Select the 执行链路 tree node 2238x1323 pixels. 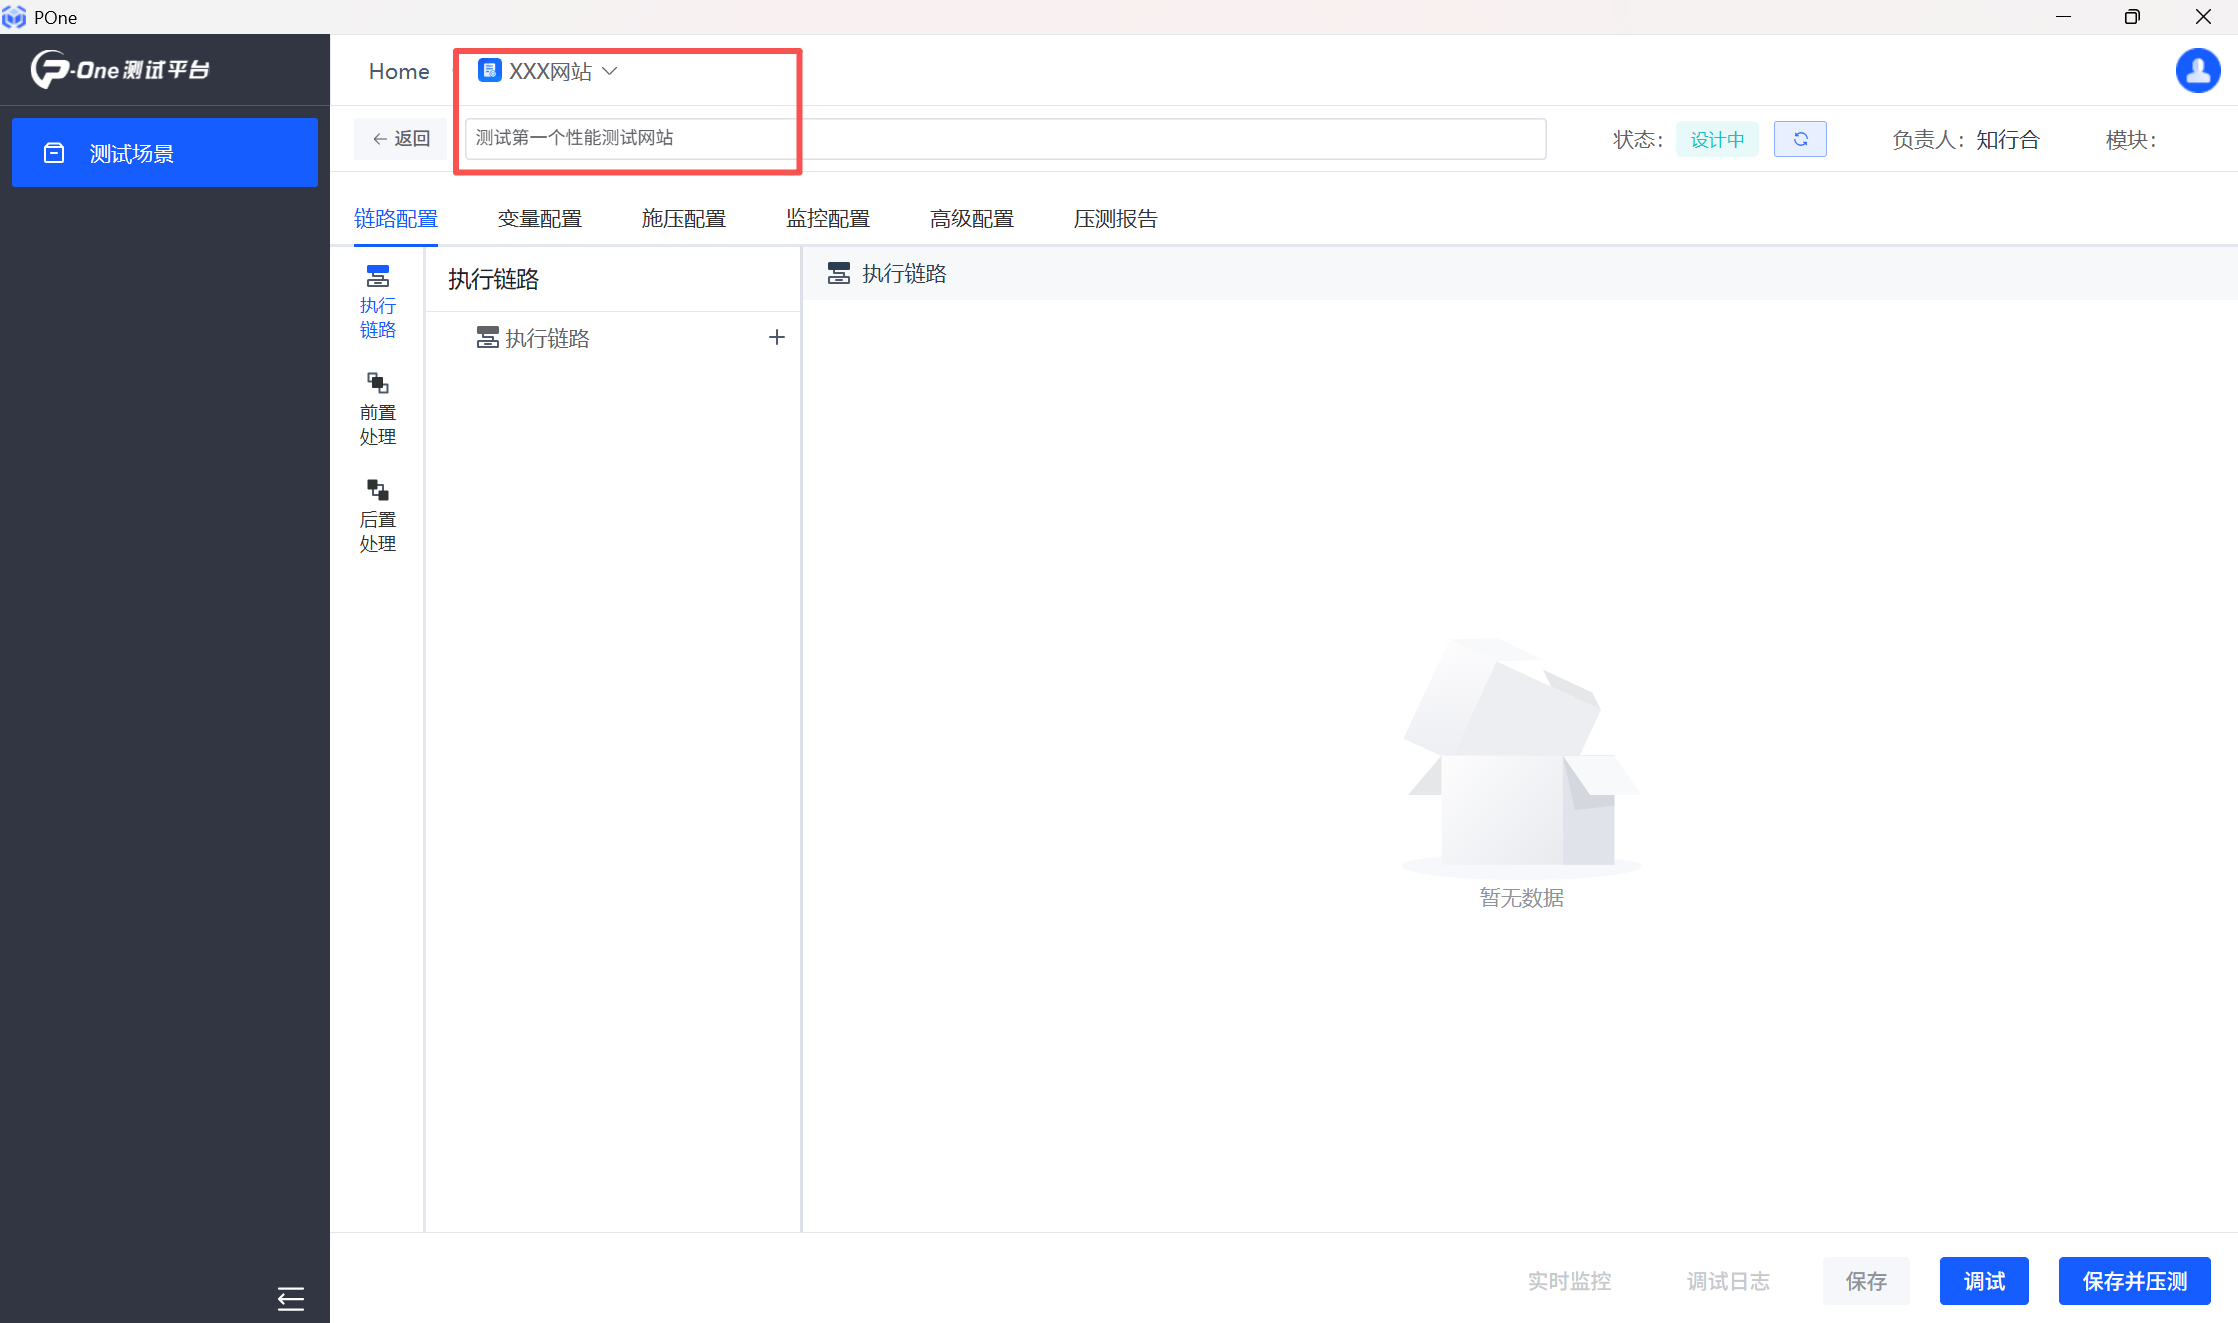[546, 339]
